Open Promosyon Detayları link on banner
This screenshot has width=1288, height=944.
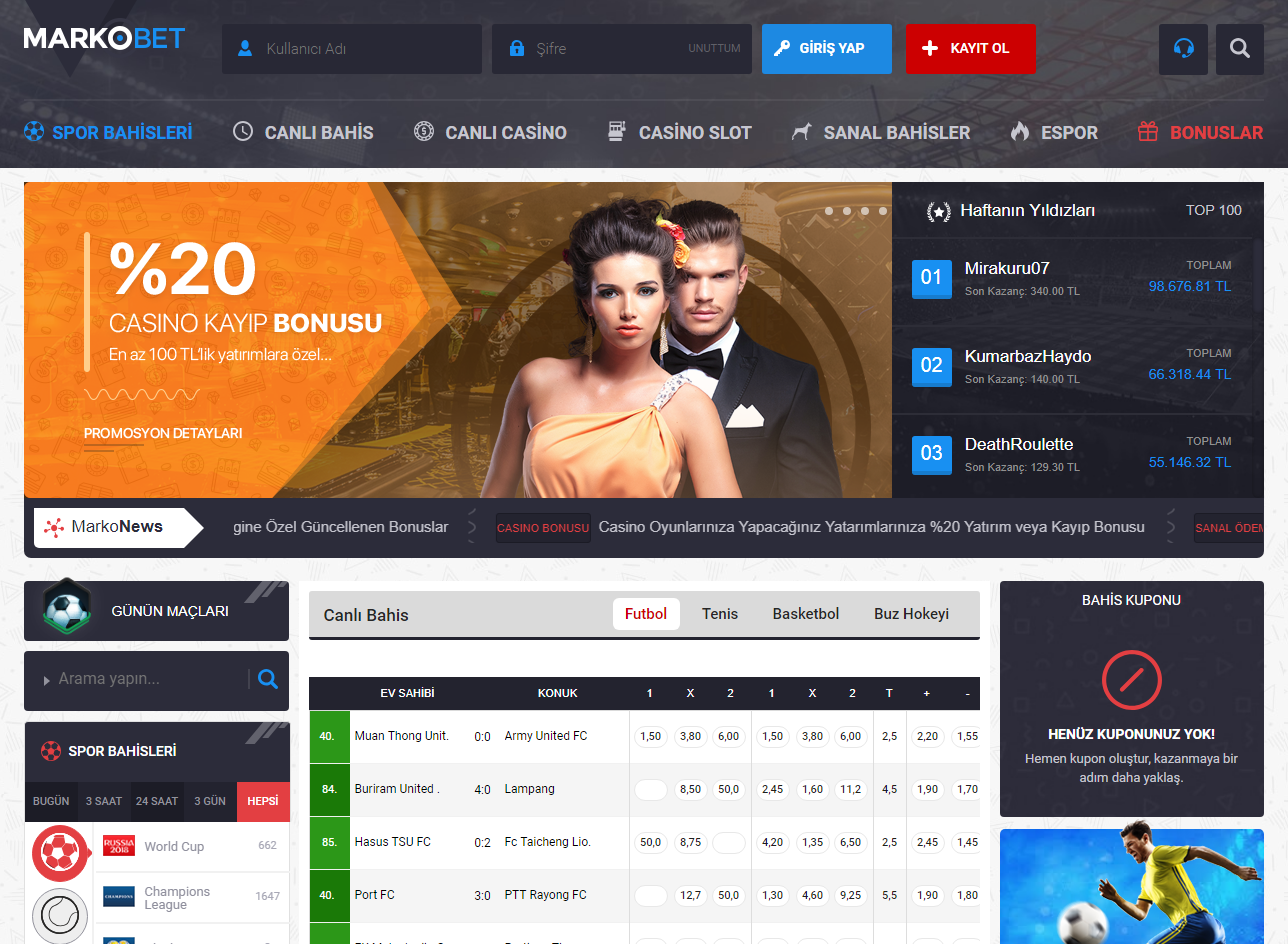point(163,433)
